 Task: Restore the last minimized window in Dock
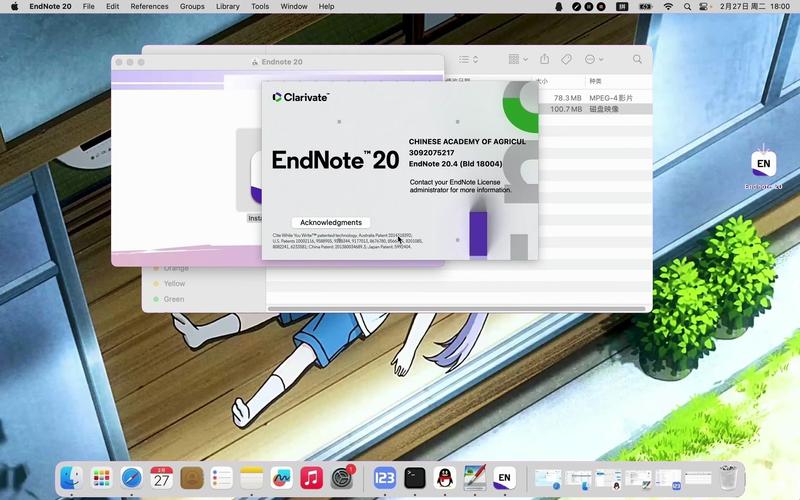point(698,479)
